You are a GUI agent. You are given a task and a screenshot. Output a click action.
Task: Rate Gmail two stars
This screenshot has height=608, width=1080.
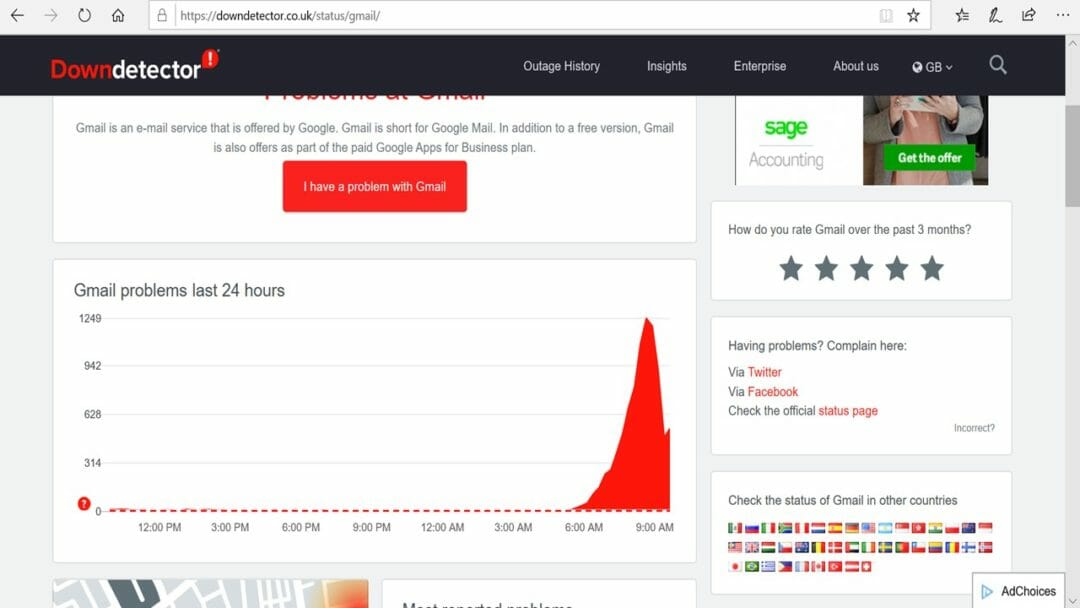pos(826,268)
